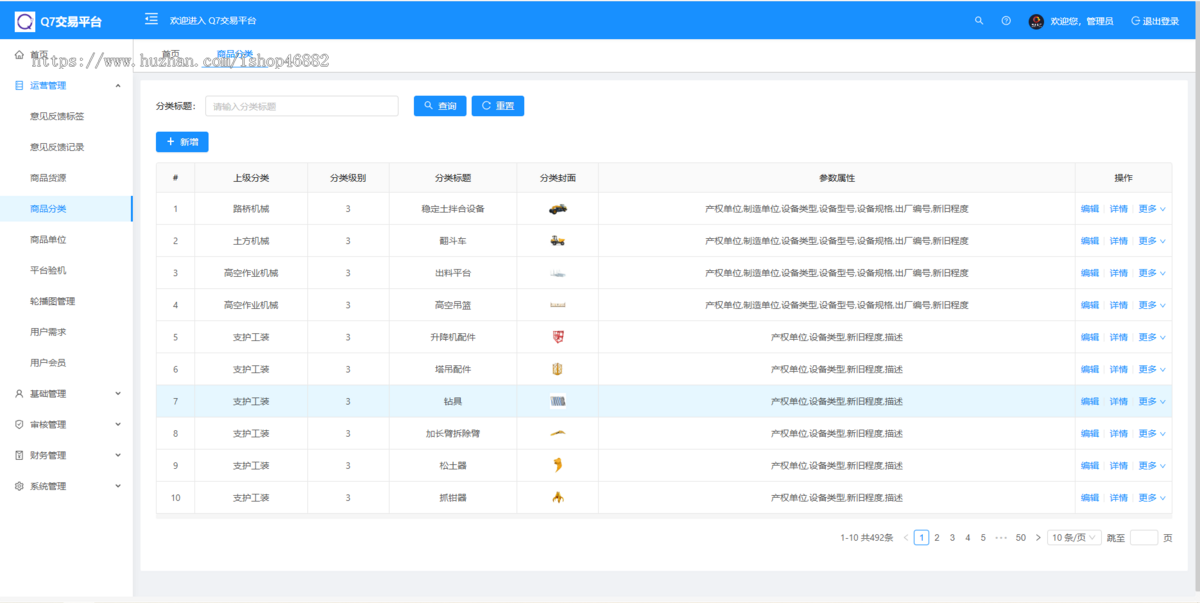Open search via the header magnifier icon
This screenshot has width=1200, height=603.
(x=979, y=21)
